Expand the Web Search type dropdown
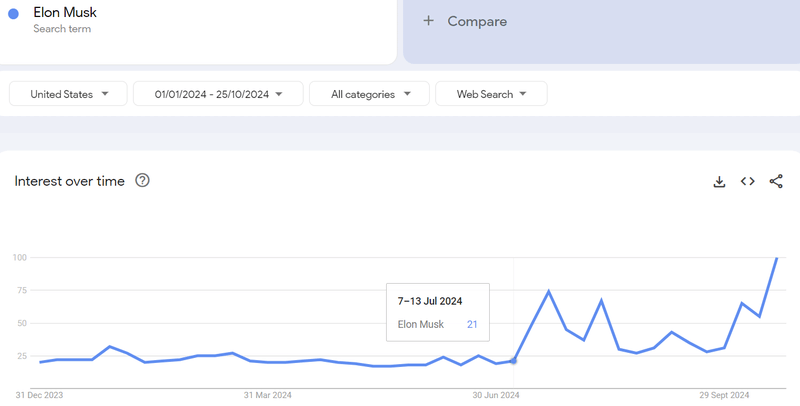 point(491,94)
